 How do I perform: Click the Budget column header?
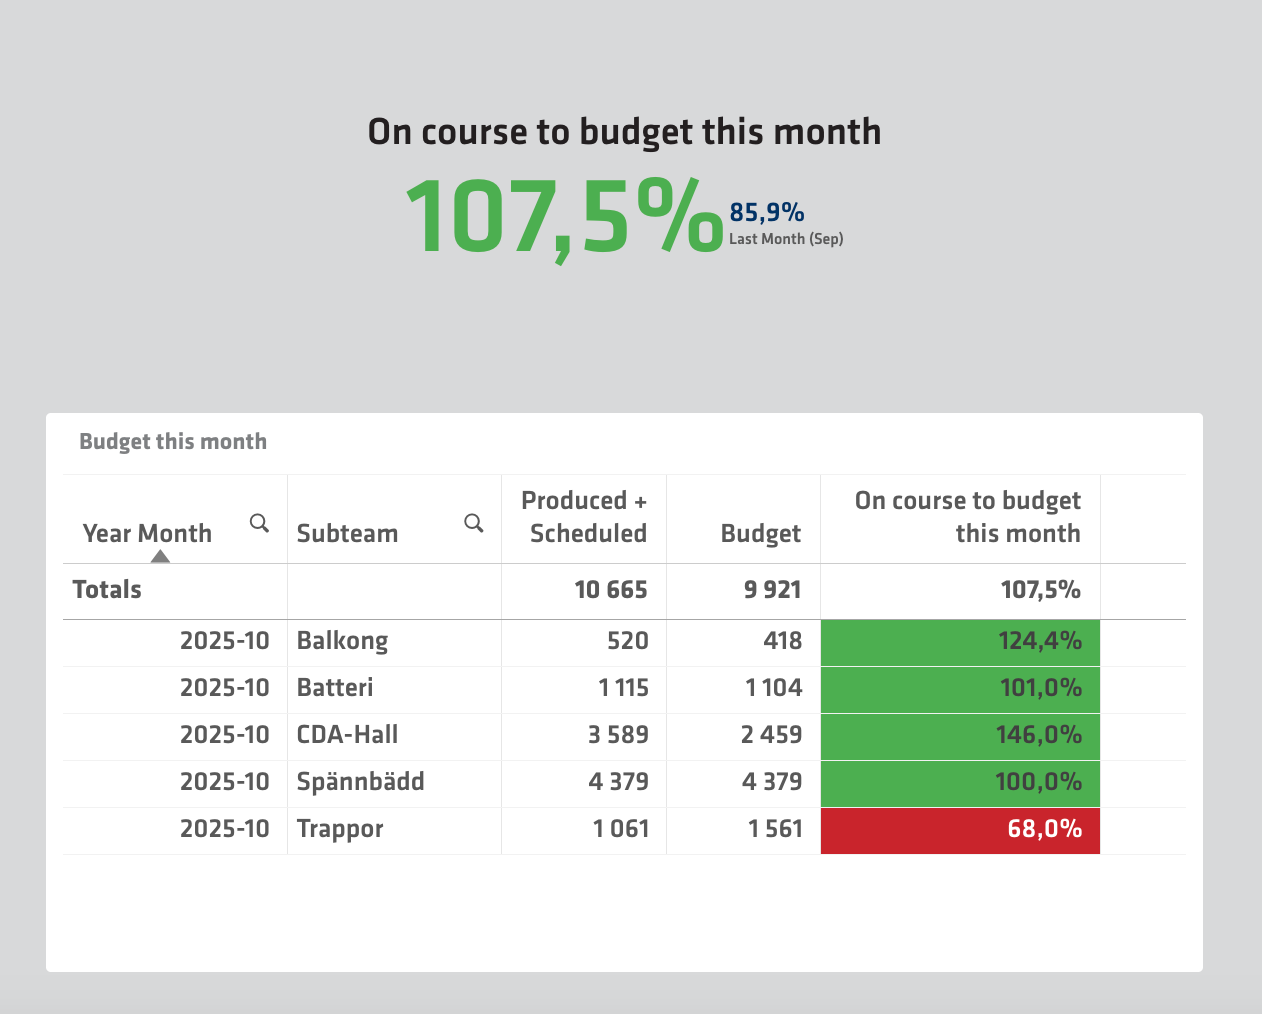(x=760, y=533)
